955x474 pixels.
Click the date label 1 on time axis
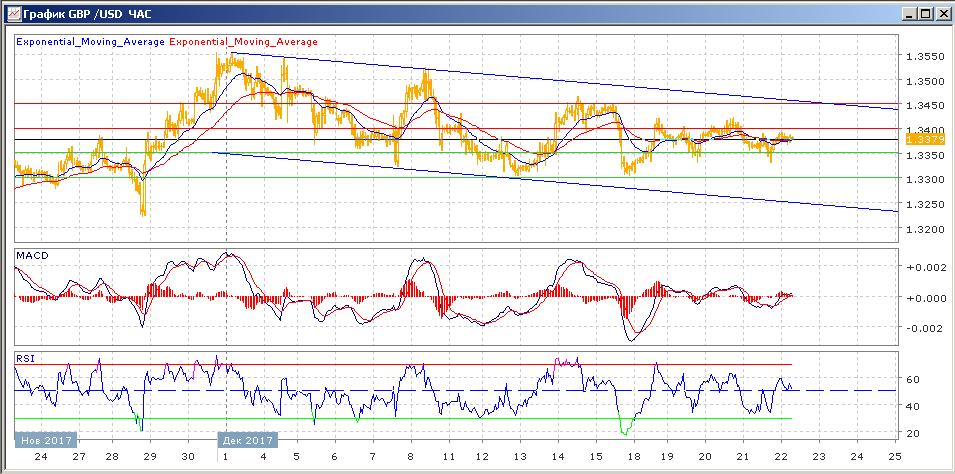(x=226, y=457)
